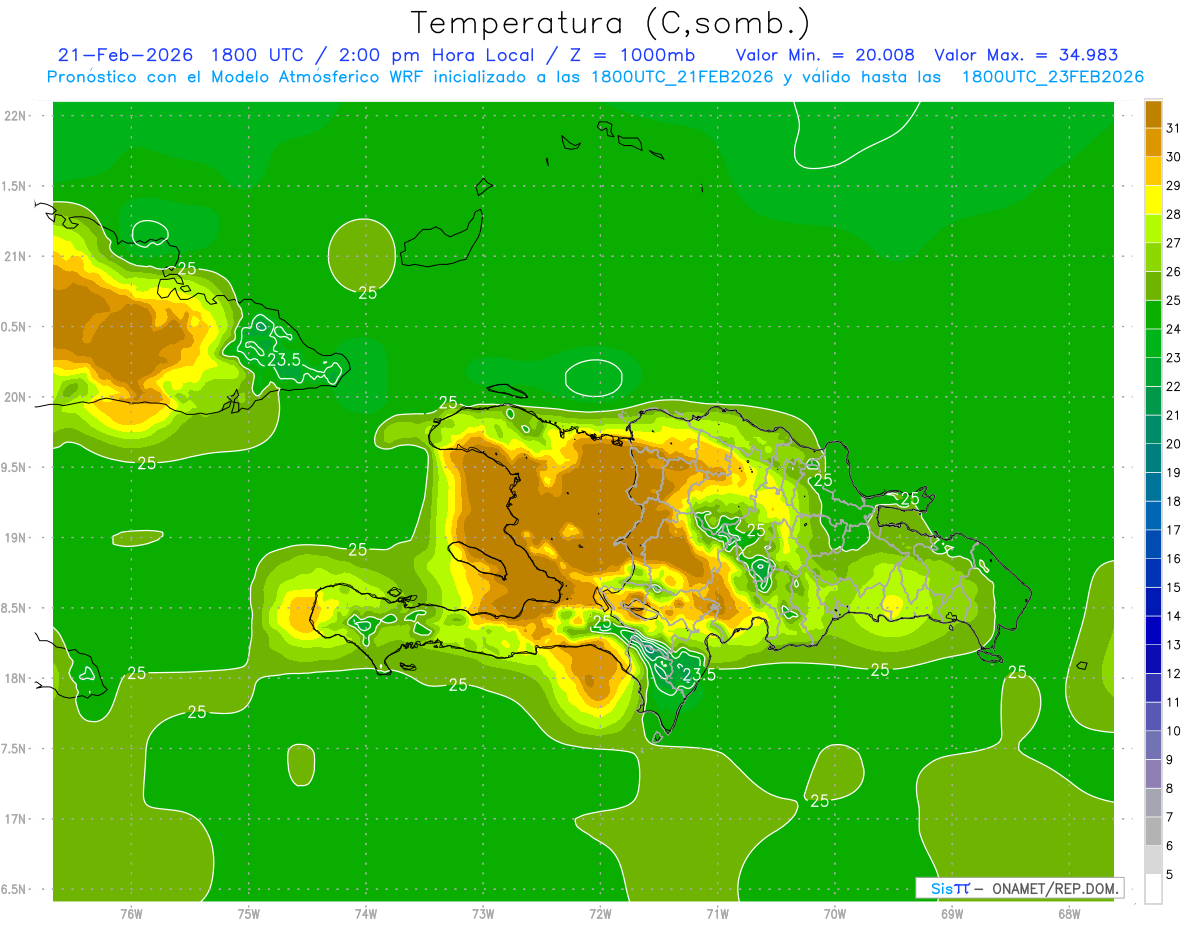Select the date text "21-Feb-2026"
Image resolution: width=1200 pixels, height=927 pixels.
tap(126, 55)
